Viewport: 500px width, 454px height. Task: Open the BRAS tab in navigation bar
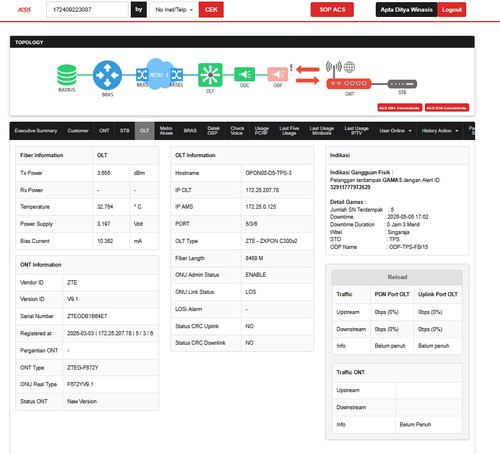pos(190,131)
